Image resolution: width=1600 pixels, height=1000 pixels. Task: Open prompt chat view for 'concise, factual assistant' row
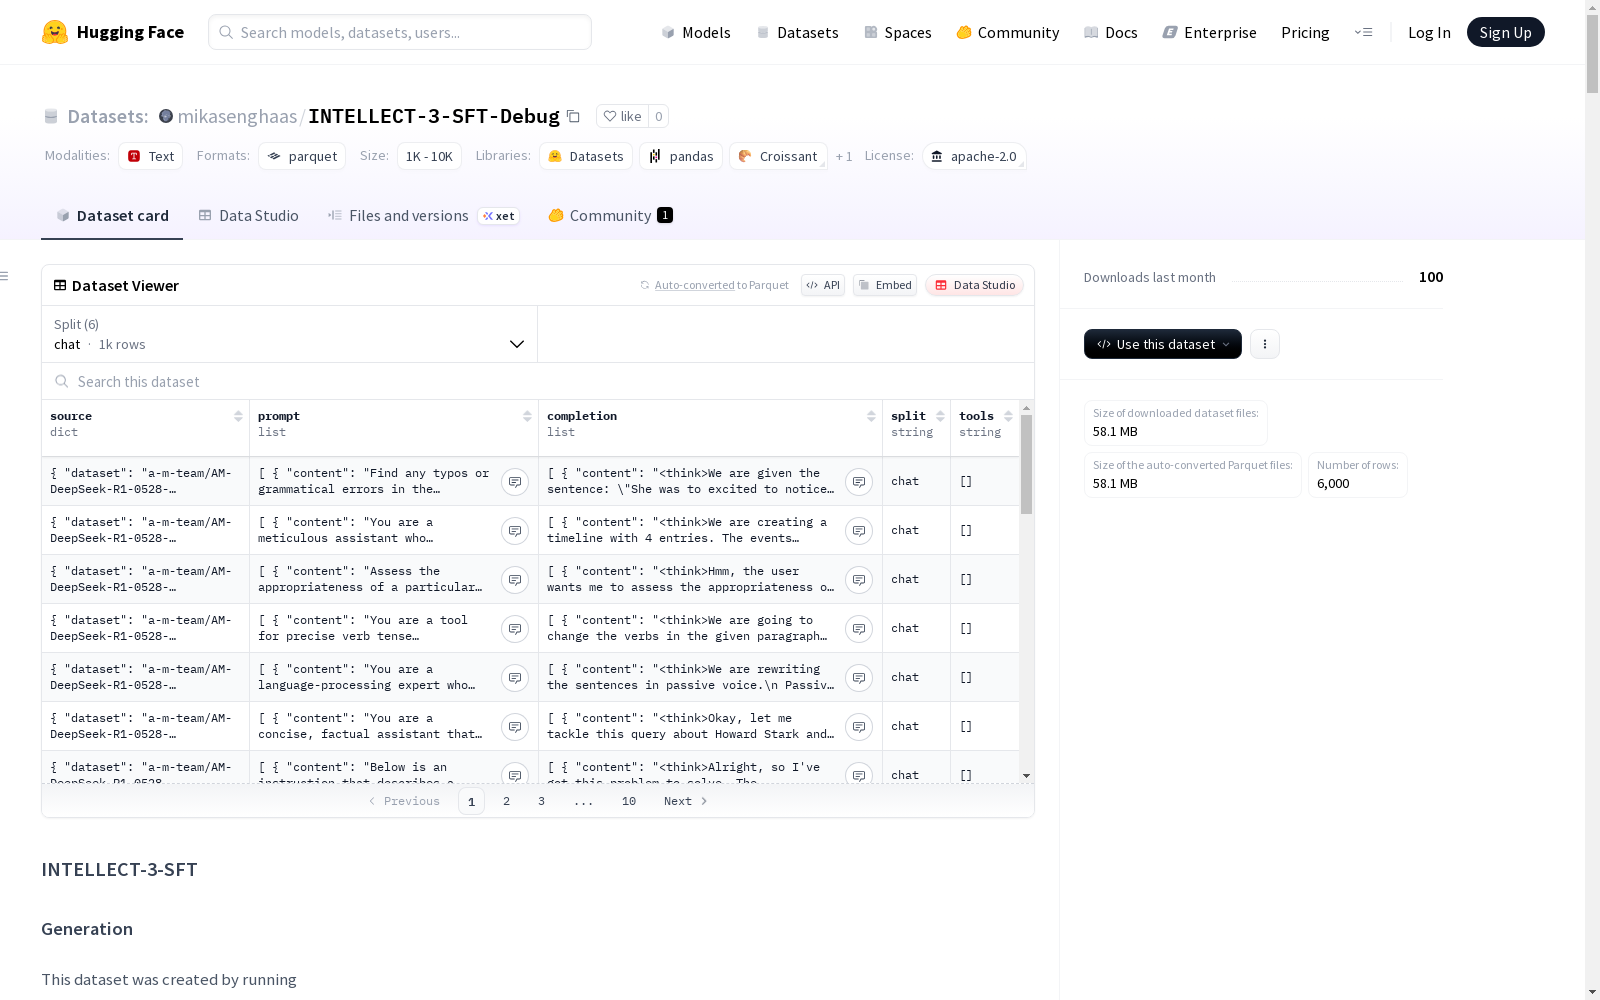click(515, 727)
